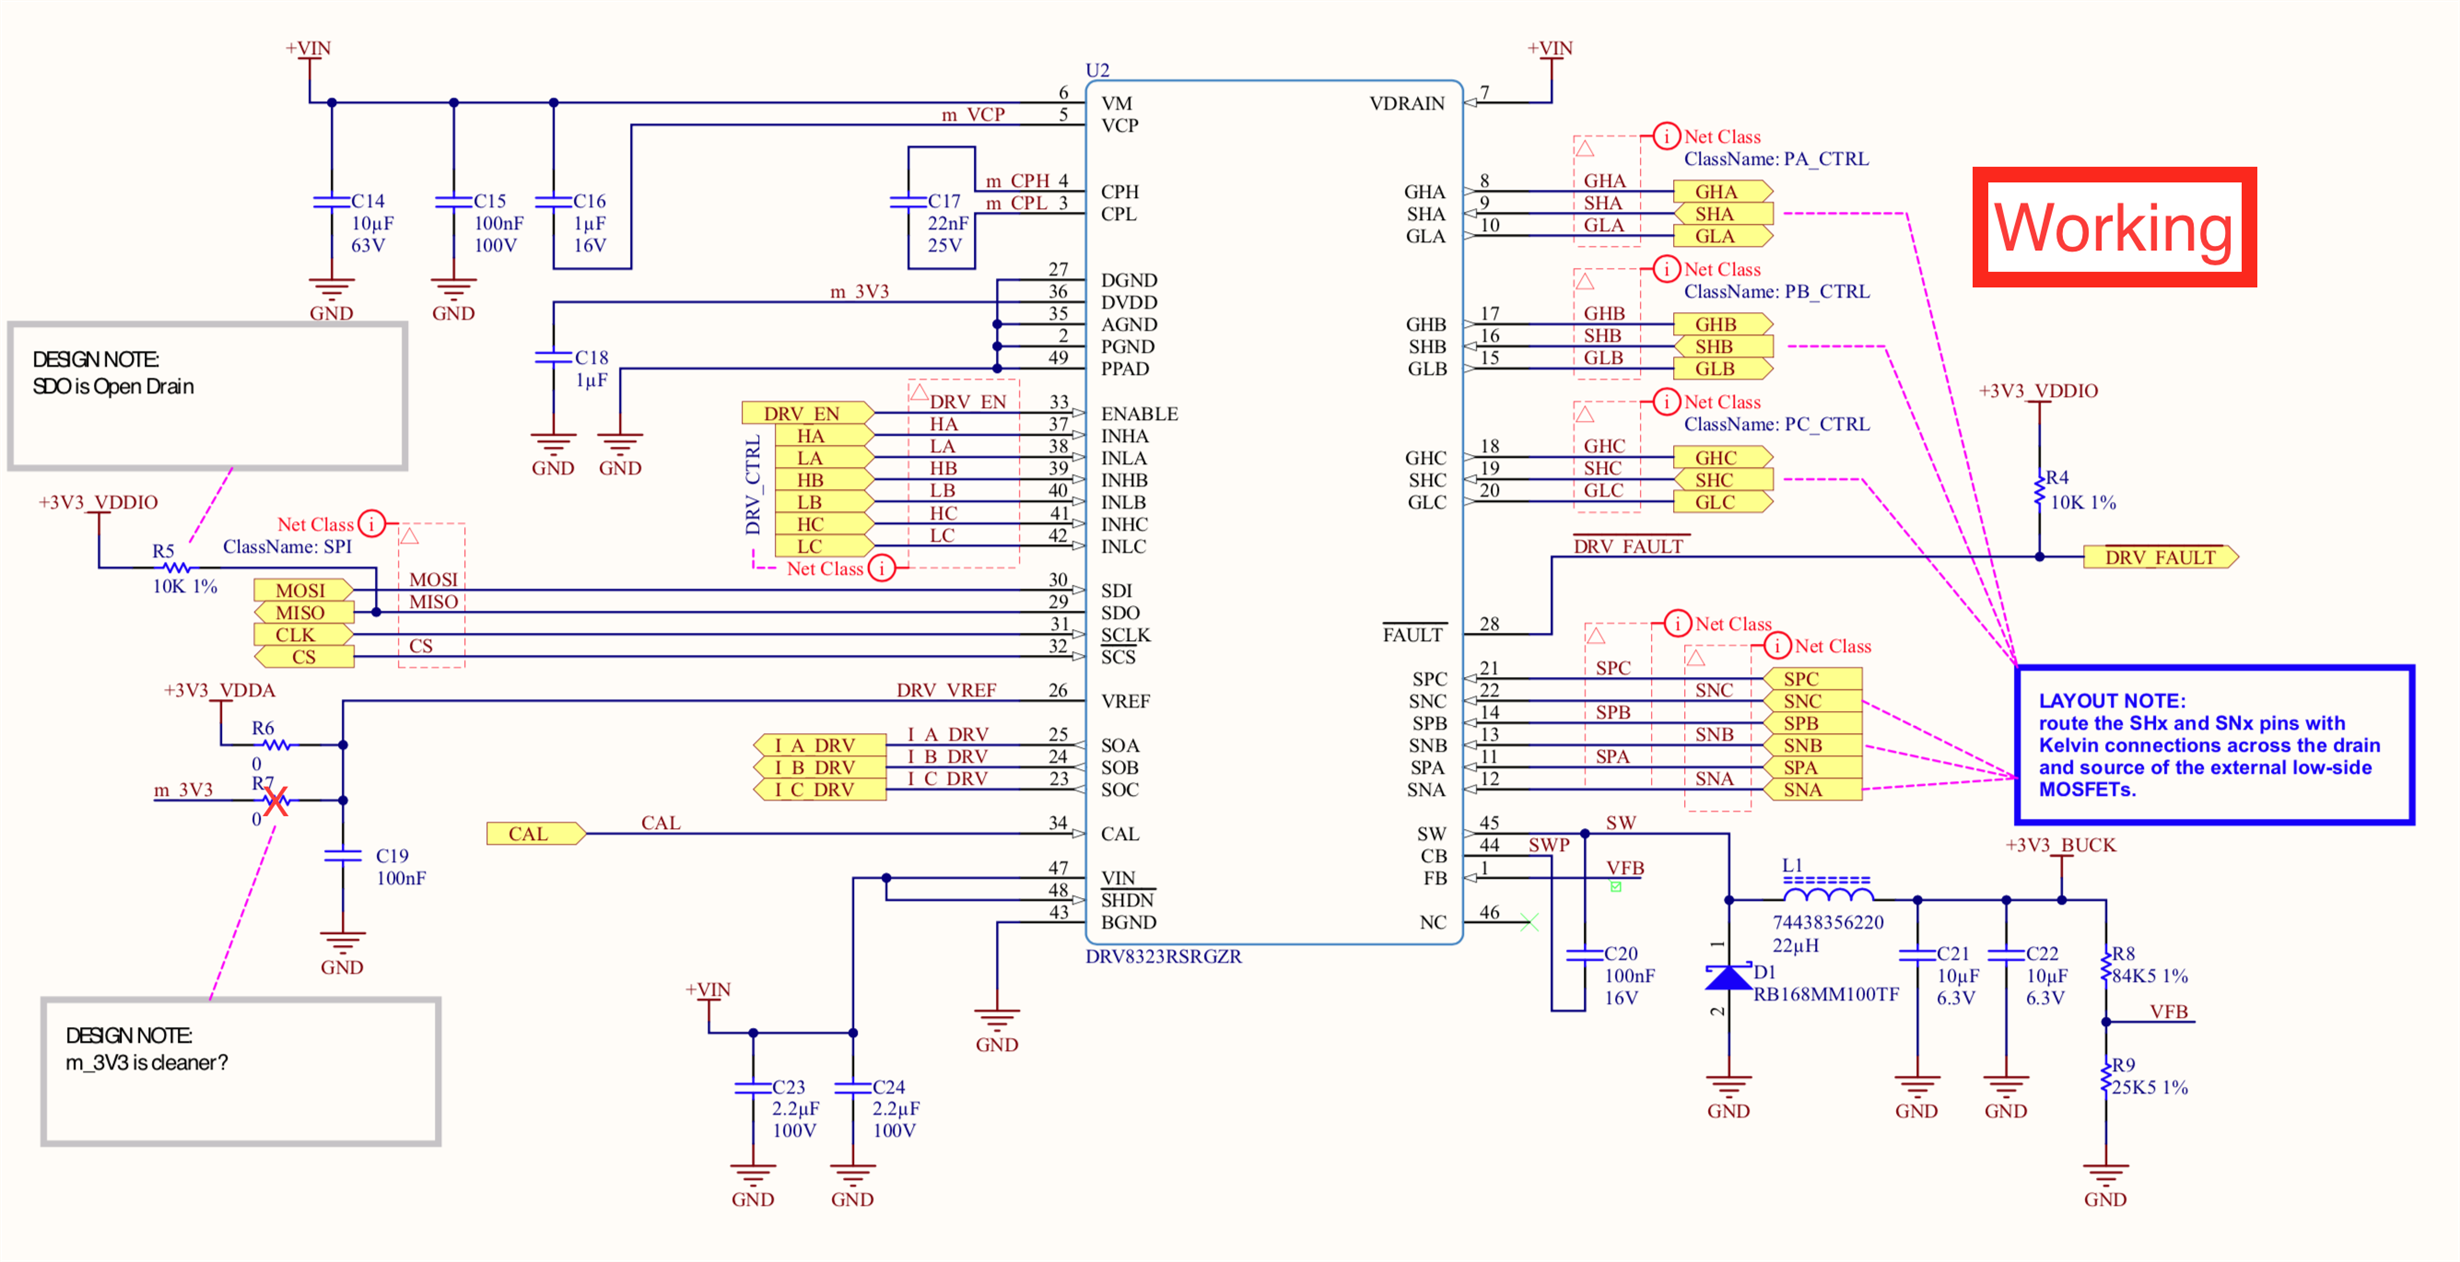Click PA_CTRL net class info icon
Viewport: 2460px width, 1262px height.
(x=1666, y=136)
